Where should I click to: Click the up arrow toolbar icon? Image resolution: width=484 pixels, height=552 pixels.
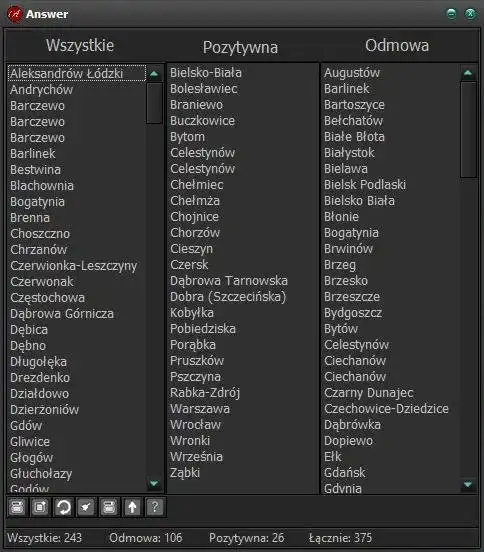click(x=132, y=507)
